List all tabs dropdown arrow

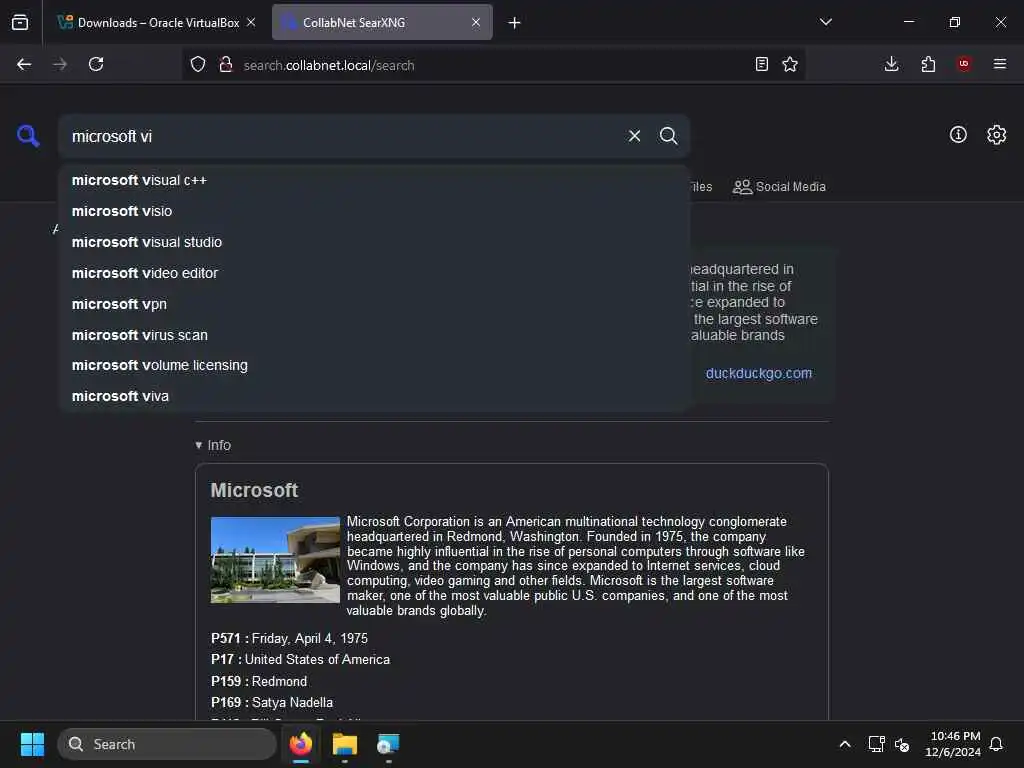[x=825, y=22]
